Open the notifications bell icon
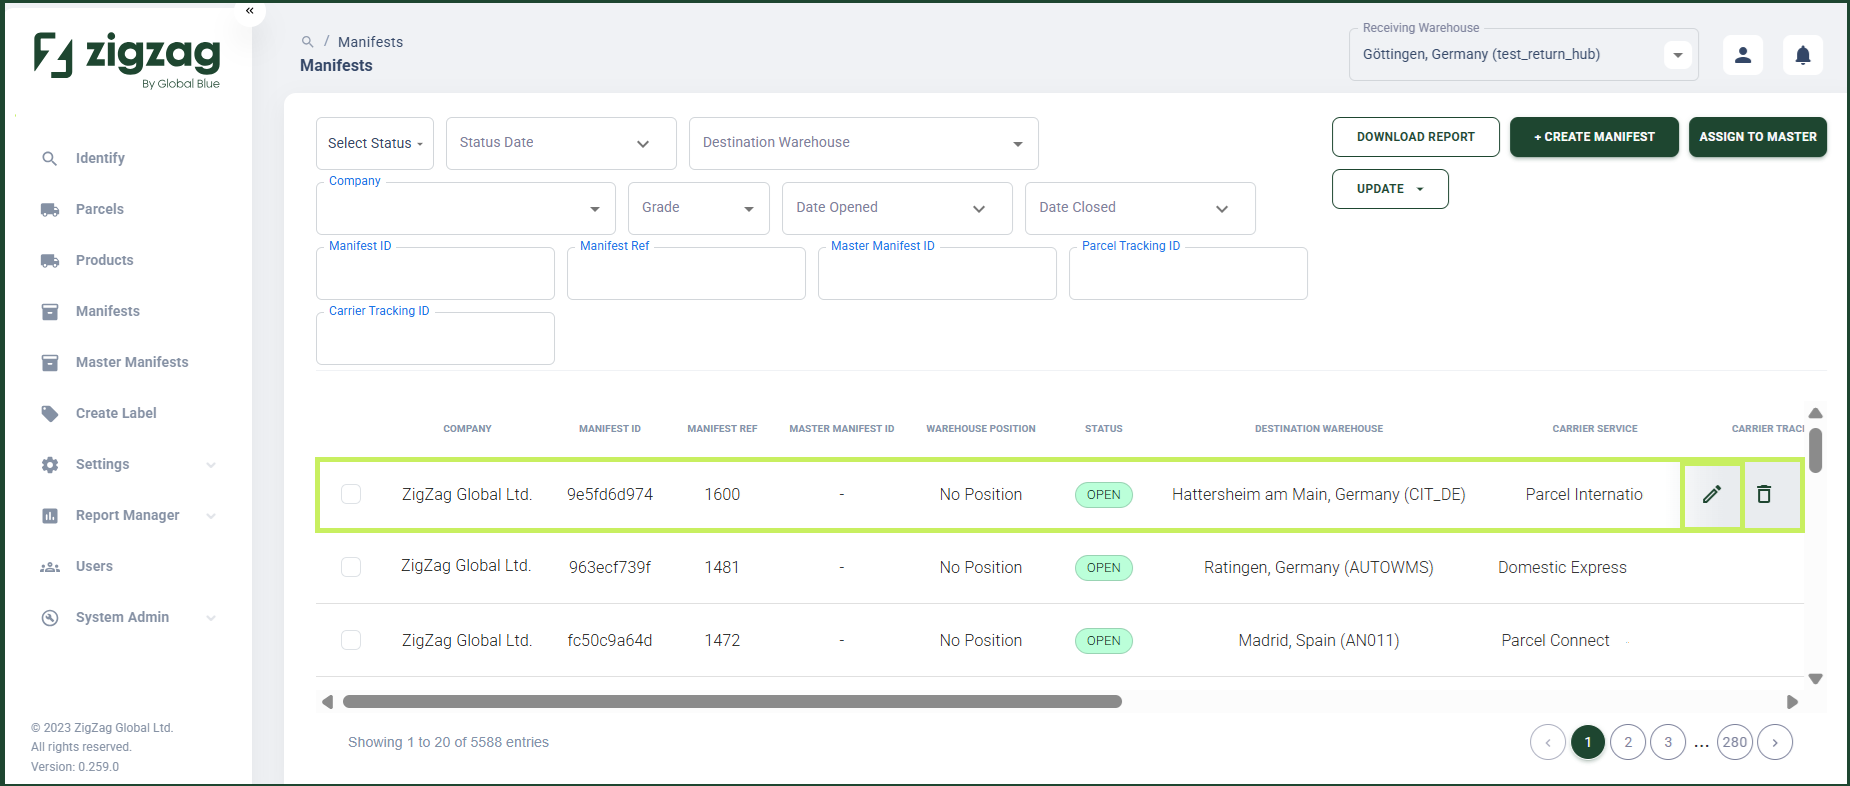 [x=1803, y=55]
